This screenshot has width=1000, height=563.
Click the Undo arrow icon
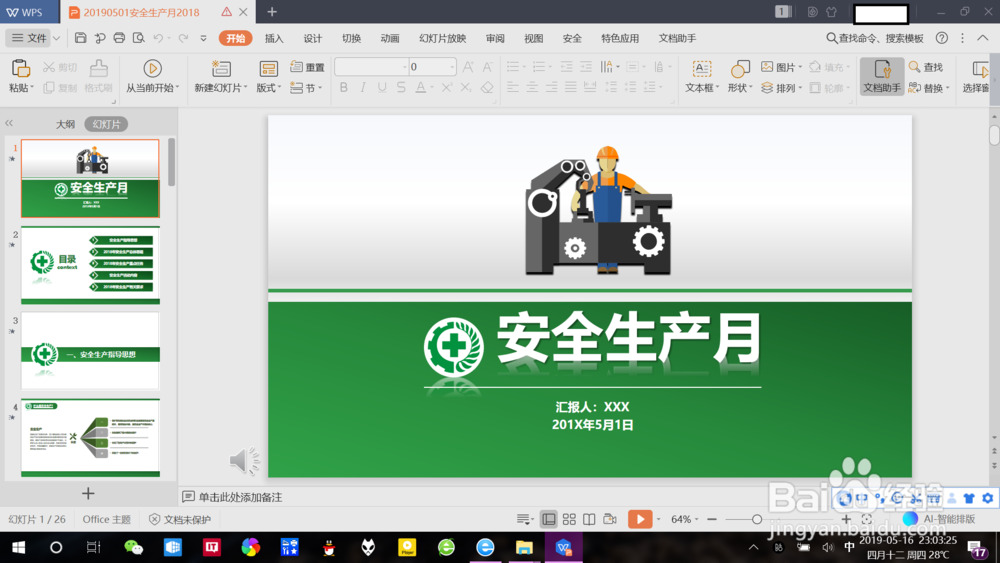[x=158, y=38]
